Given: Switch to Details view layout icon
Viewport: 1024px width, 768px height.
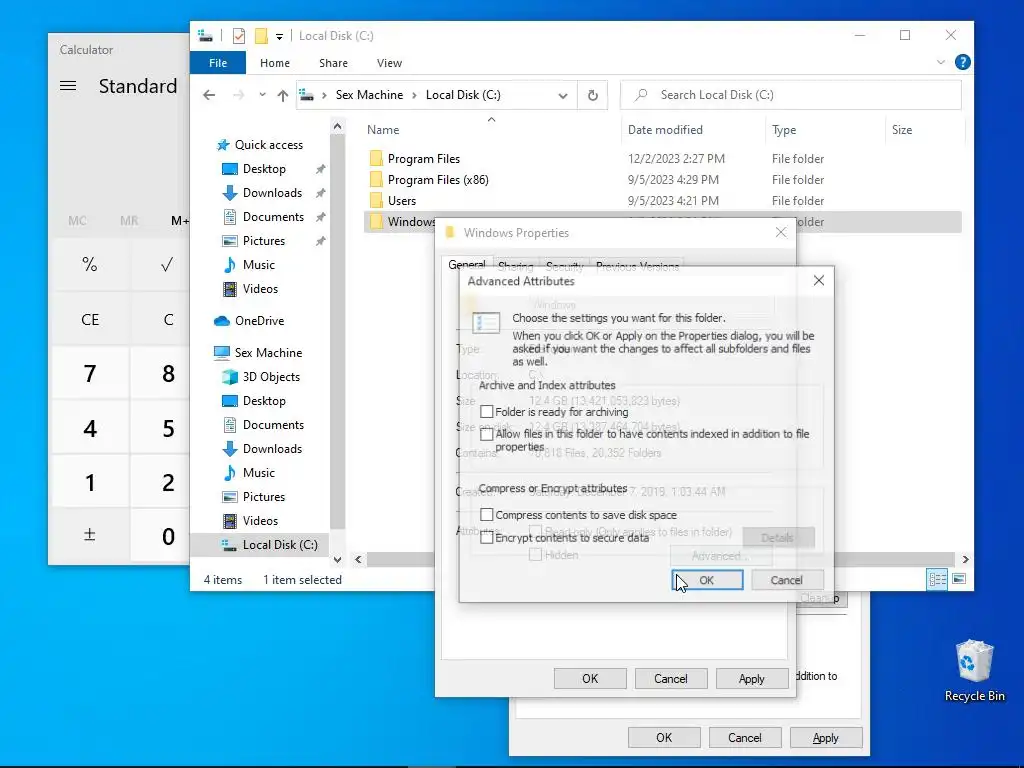Looking at the screenshot, I should 937,579.
